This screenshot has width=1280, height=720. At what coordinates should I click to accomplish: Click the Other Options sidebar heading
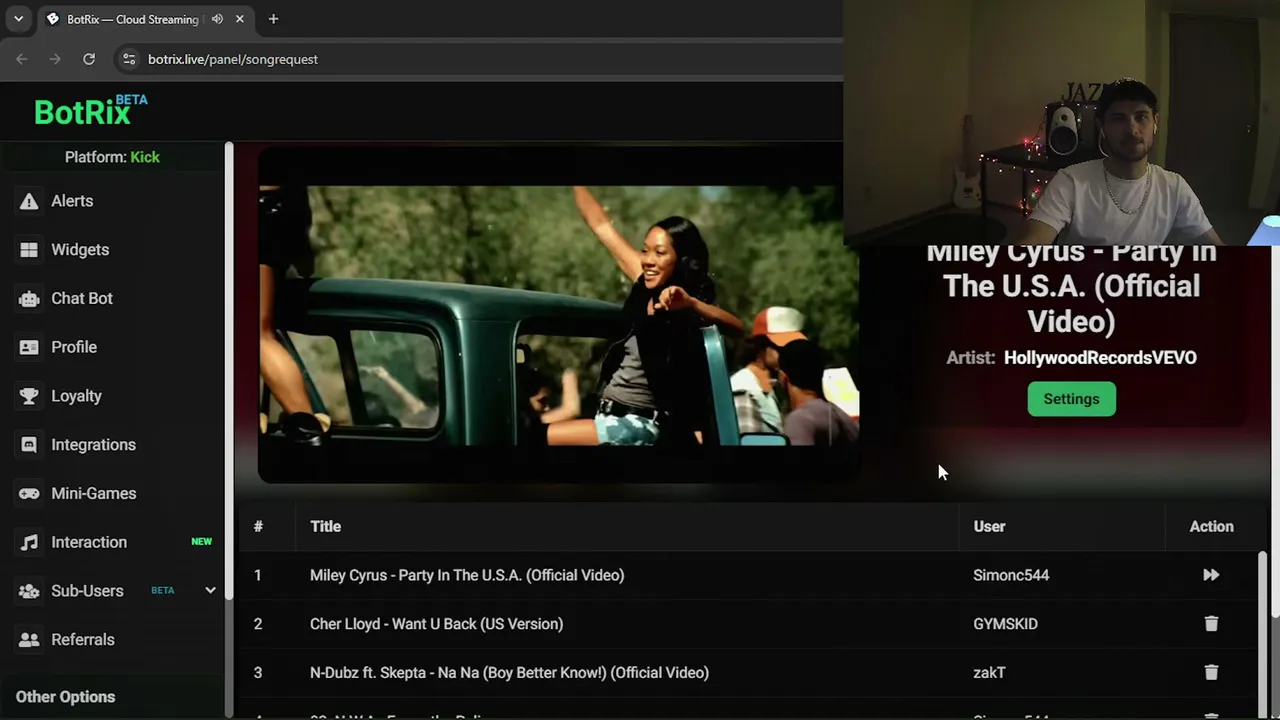point(65,697)
